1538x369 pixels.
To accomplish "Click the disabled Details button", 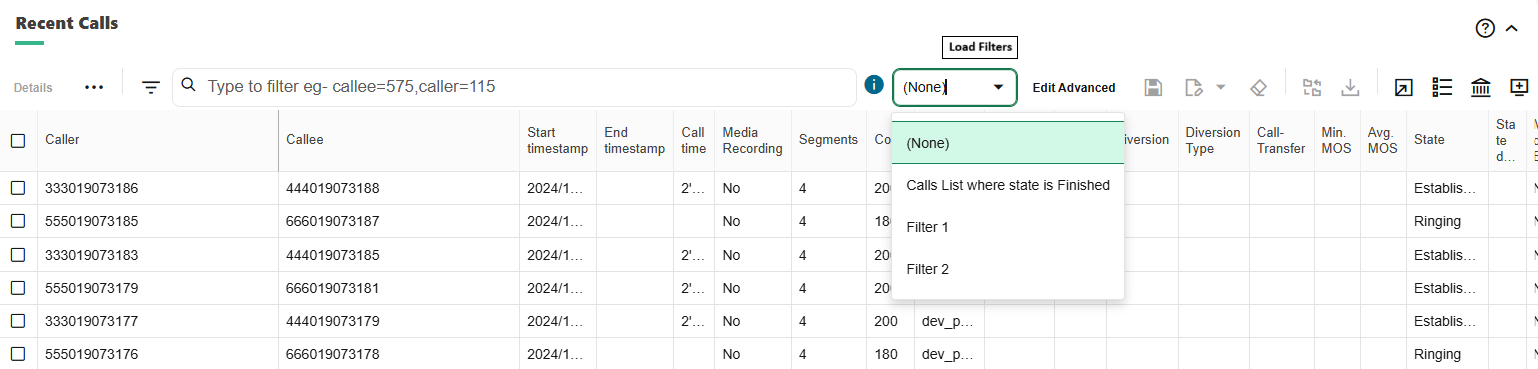I will click(33, 88).
